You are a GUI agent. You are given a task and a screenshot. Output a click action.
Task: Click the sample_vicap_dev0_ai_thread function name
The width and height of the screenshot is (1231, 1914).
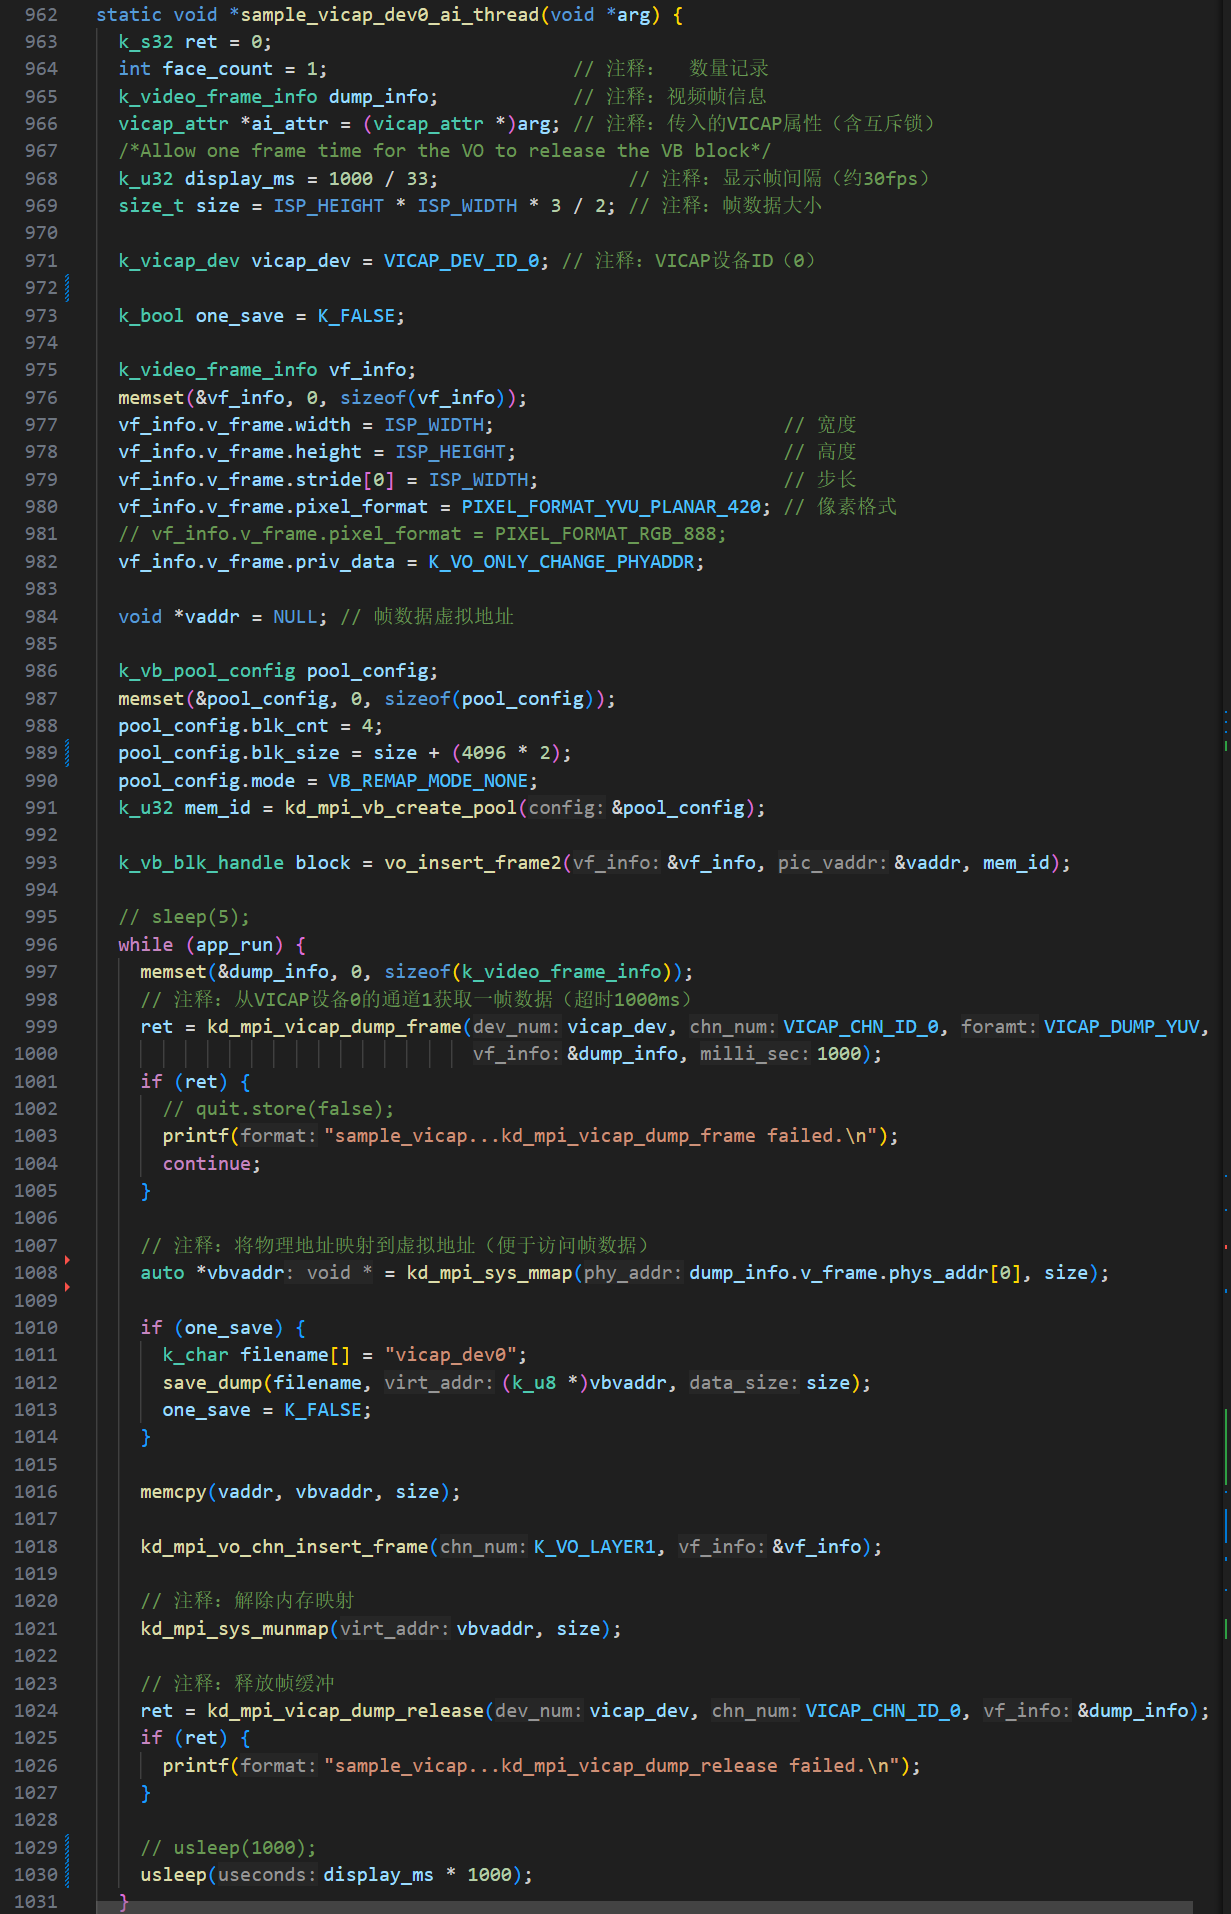[390, 15]
